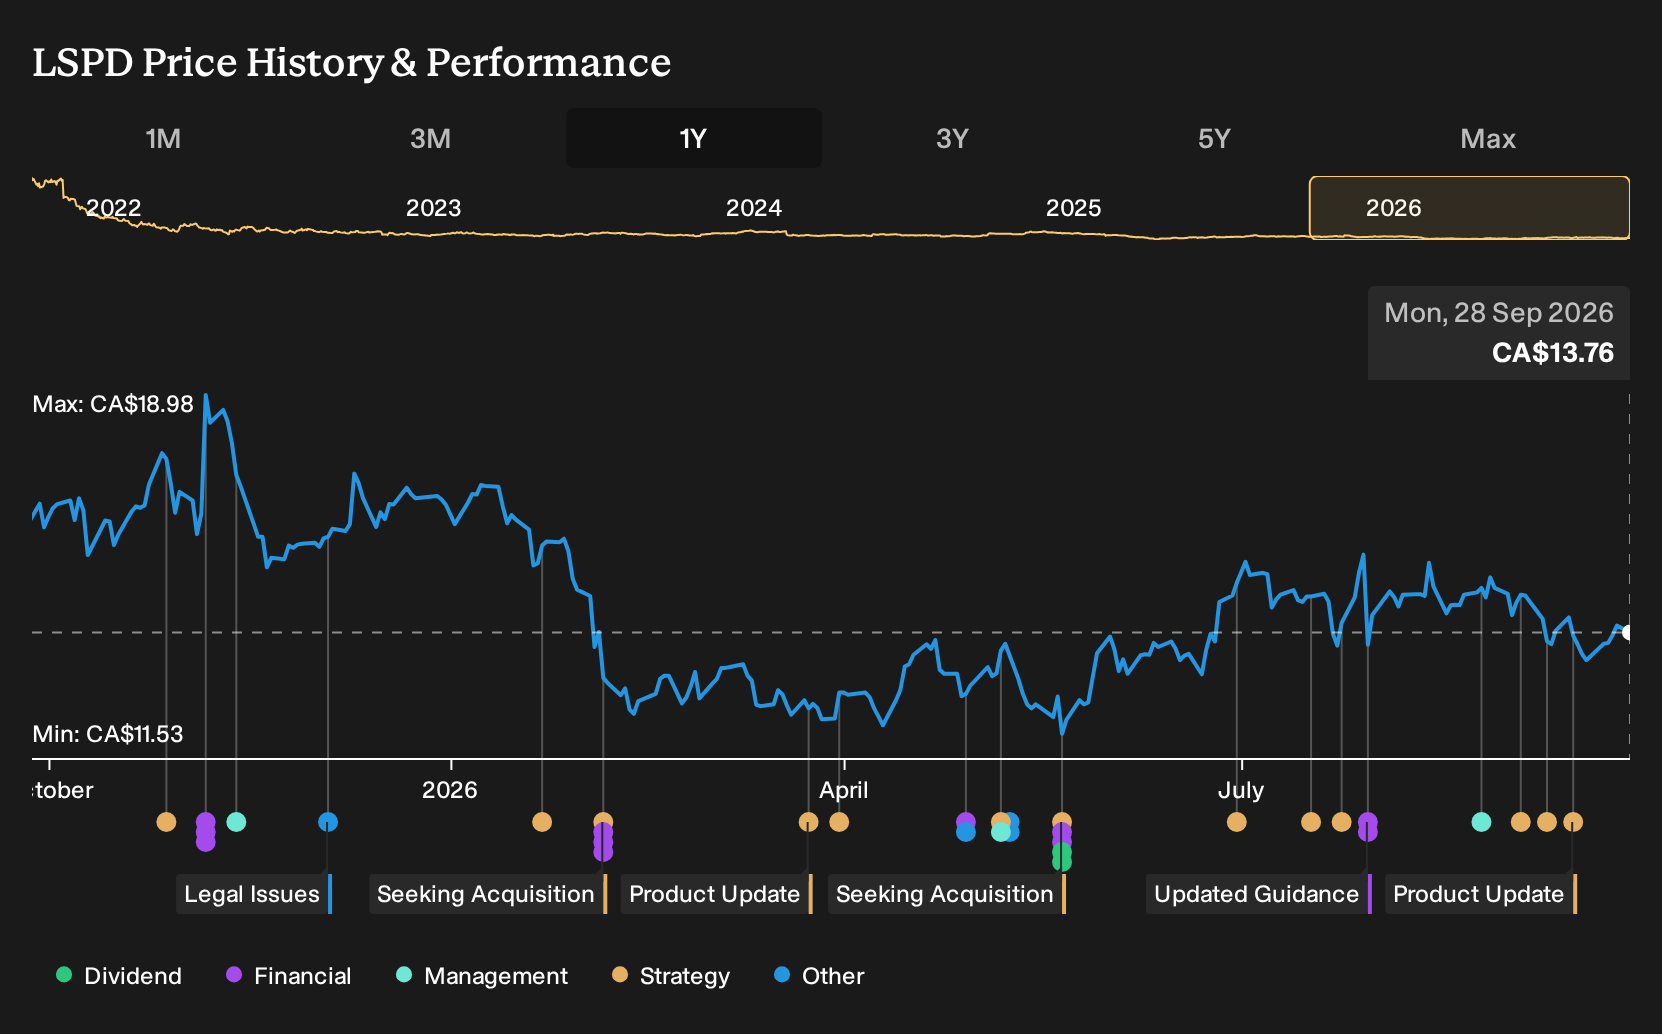Switch chart to the 5Y view
The height and width of the screenshot is (1034, 1662).
coord(1214,138)
